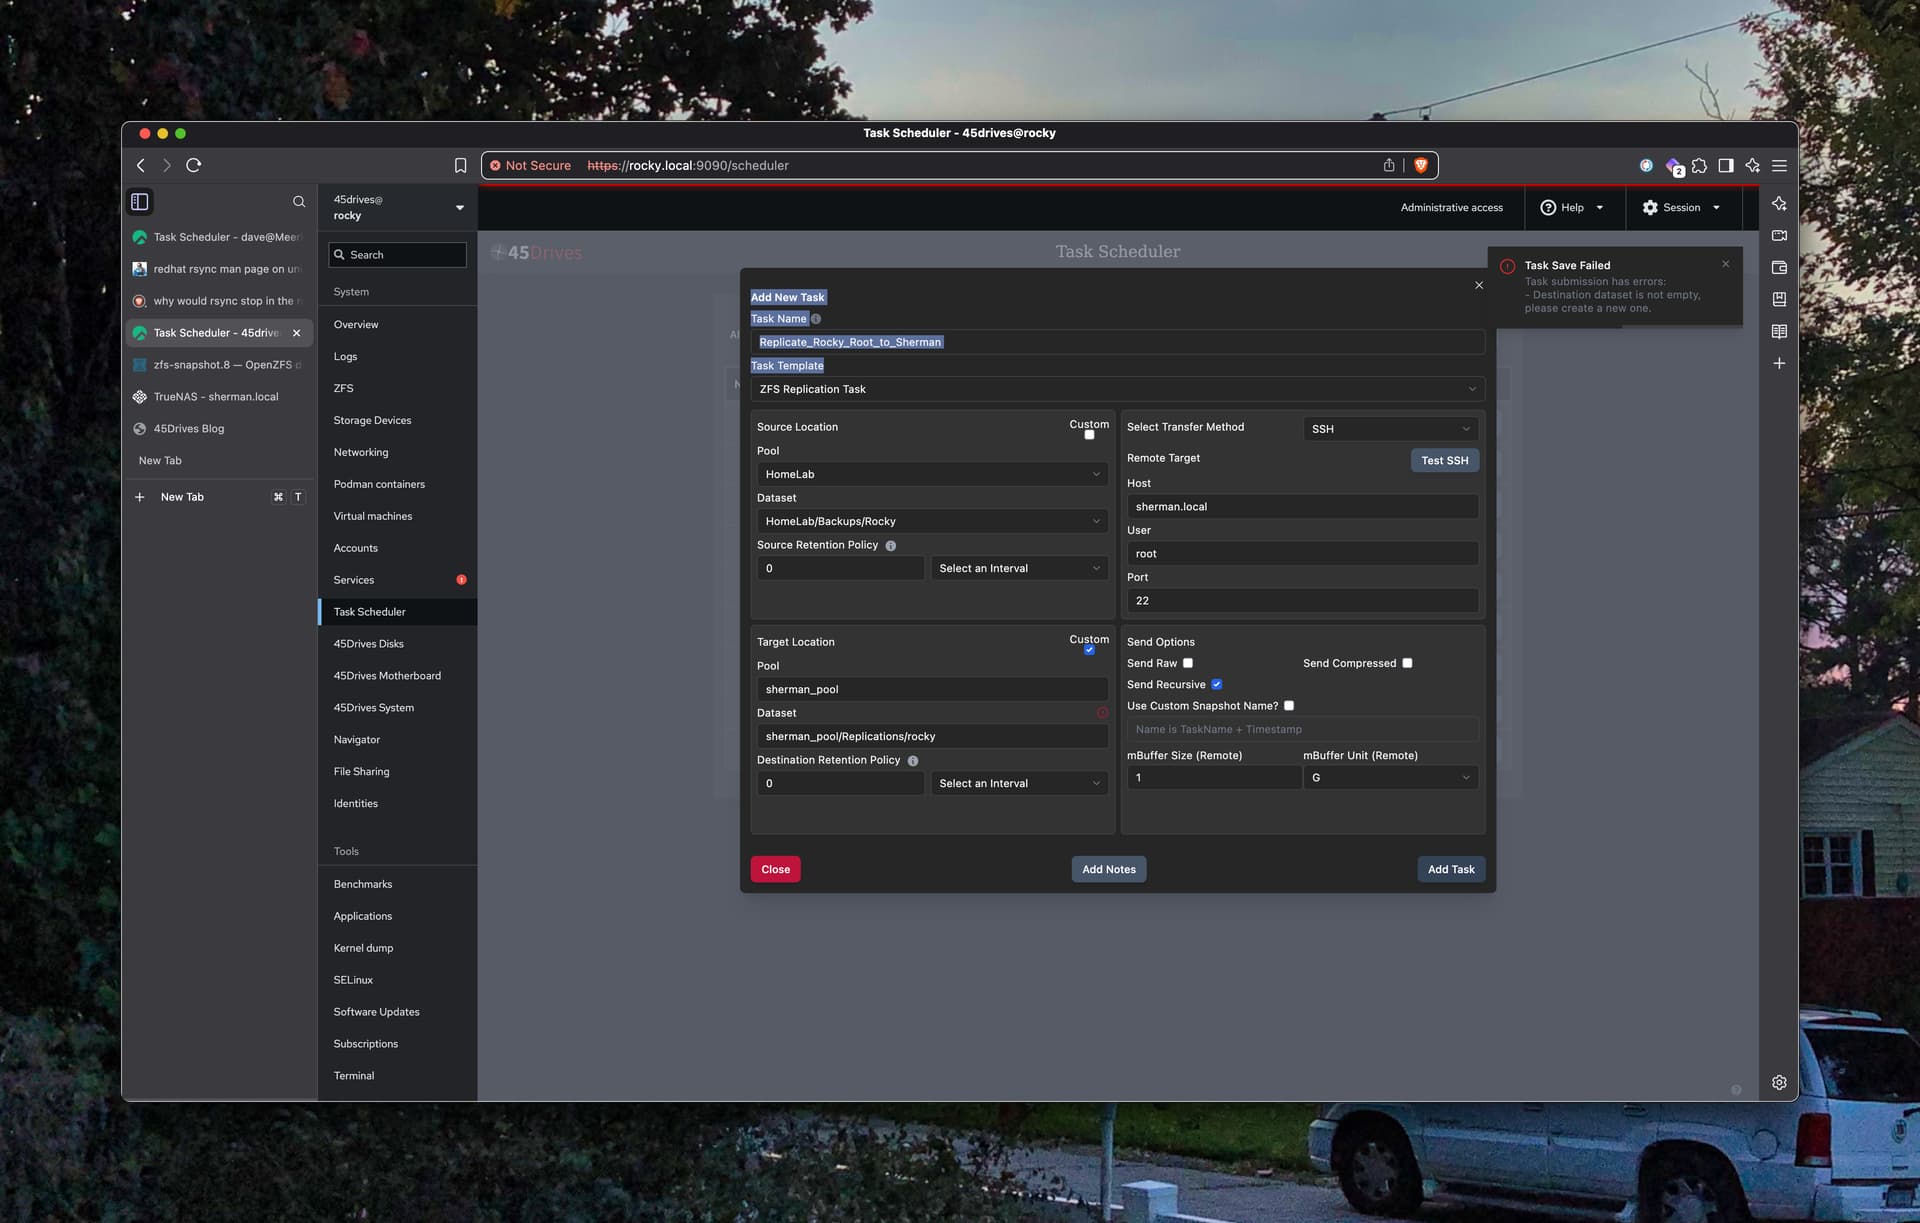This screenshot has width=1920, height=1223.
Task: Click the Brave shields lion icon
Action: [1420, 165]
